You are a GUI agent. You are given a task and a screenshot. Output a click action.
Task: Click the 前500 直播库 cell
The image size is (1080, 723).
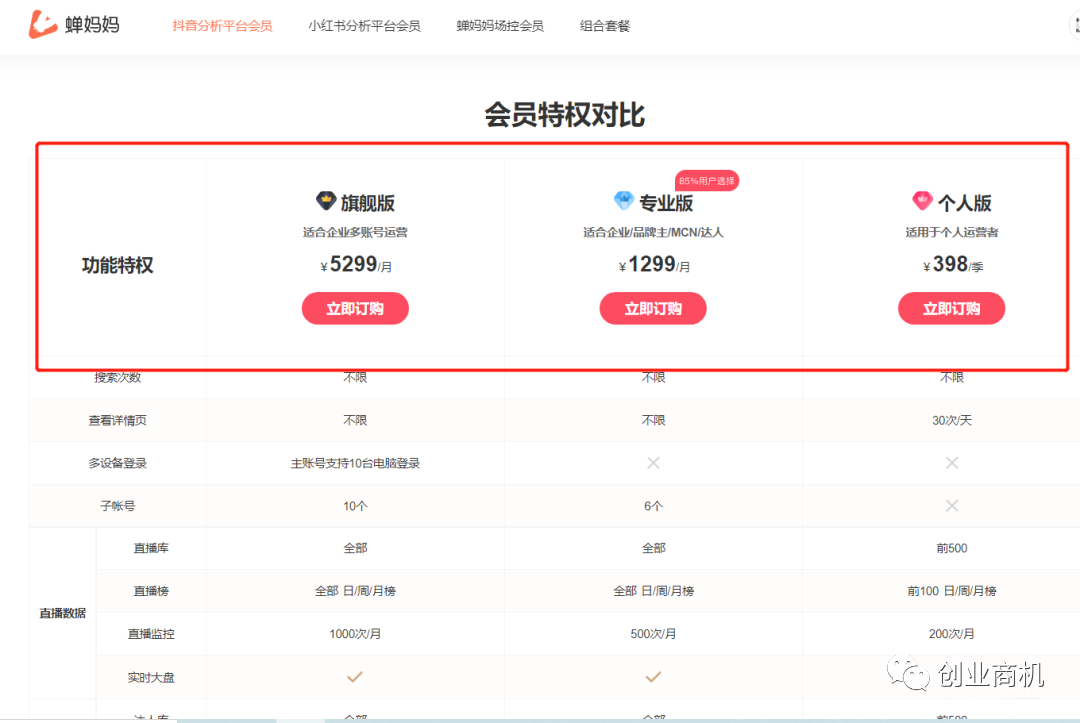(x=951, y=548)
